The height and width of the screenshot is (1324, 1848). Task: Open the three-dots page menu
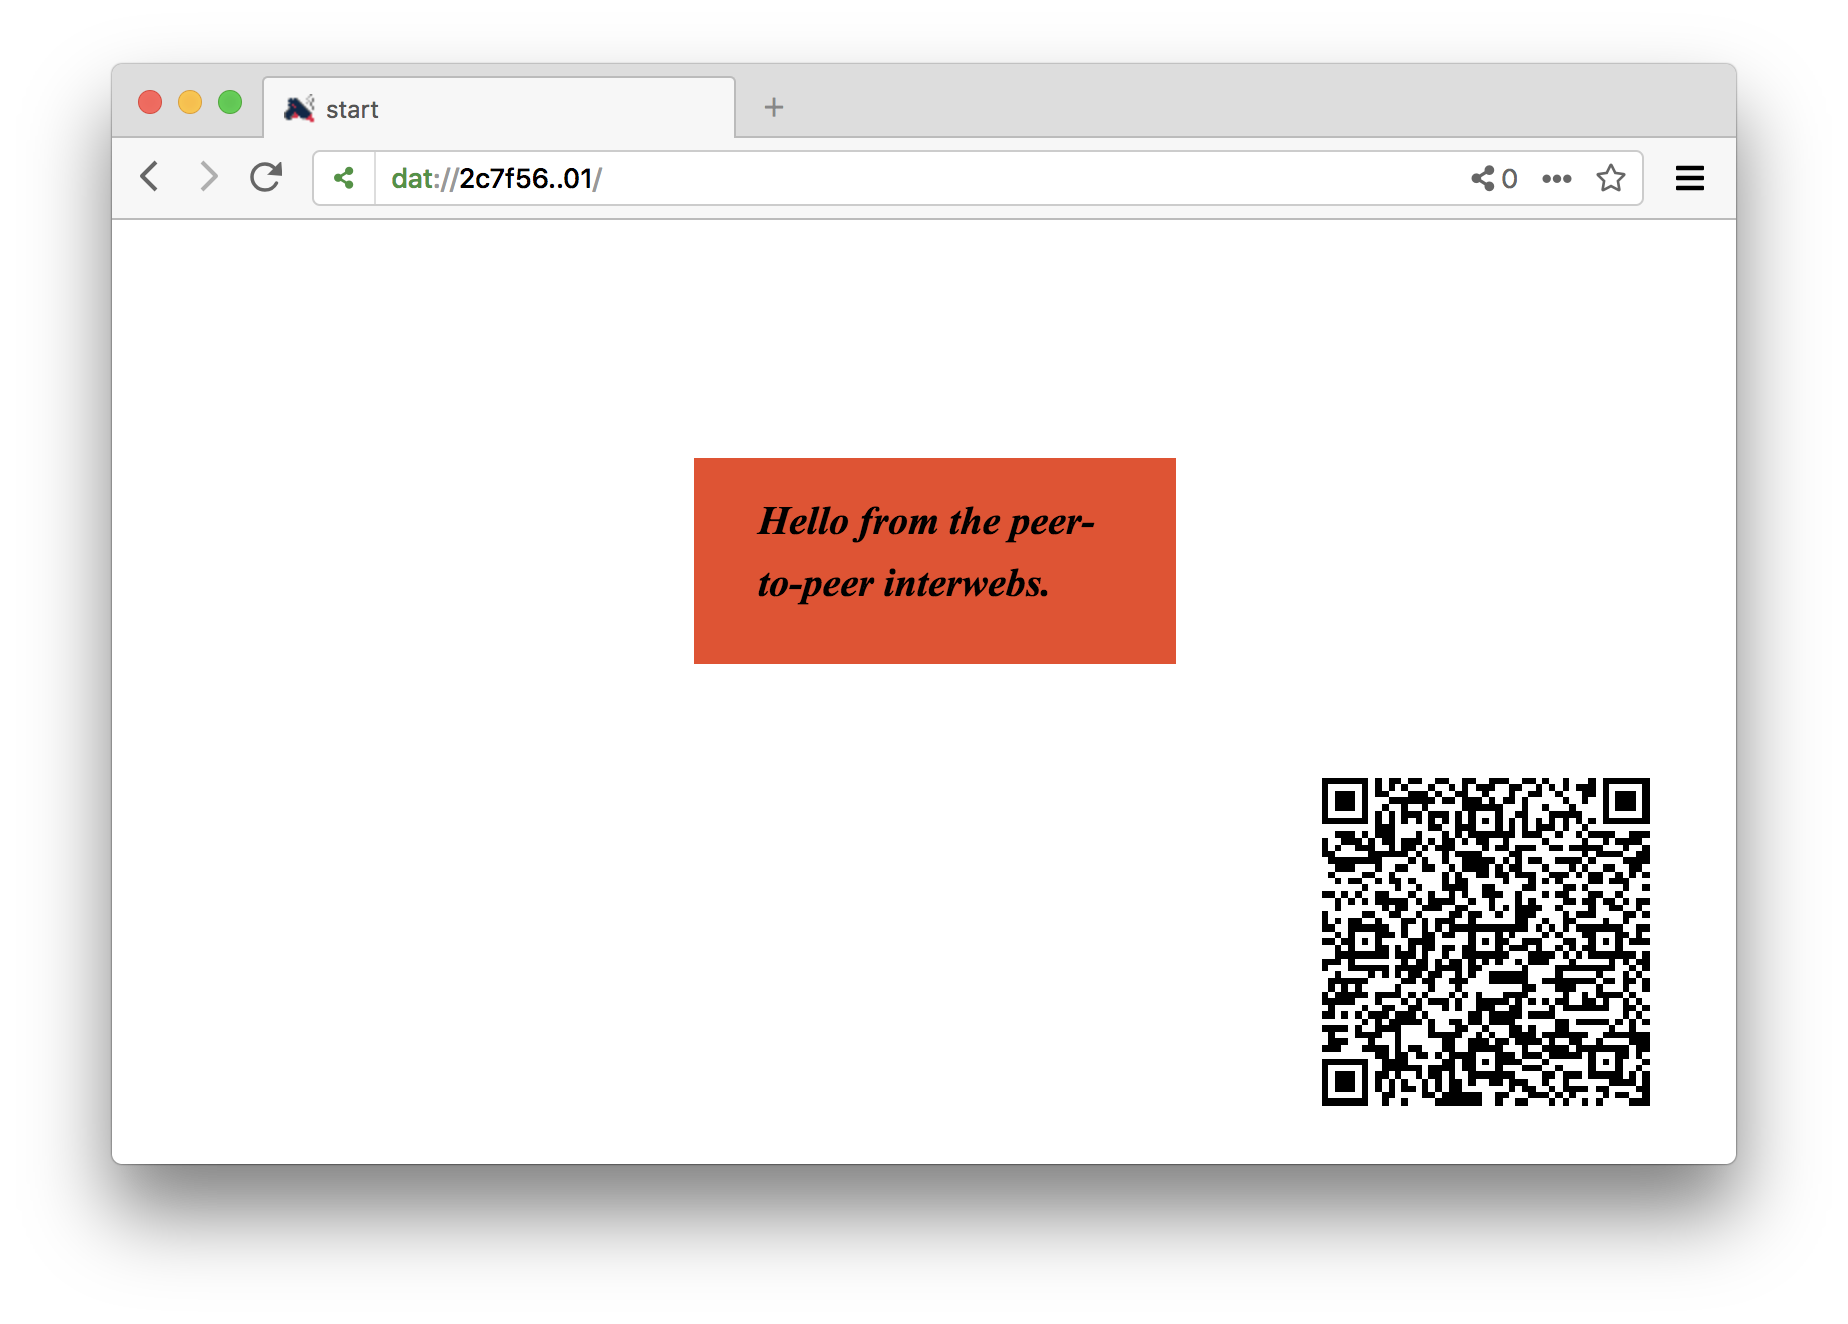1556,178
